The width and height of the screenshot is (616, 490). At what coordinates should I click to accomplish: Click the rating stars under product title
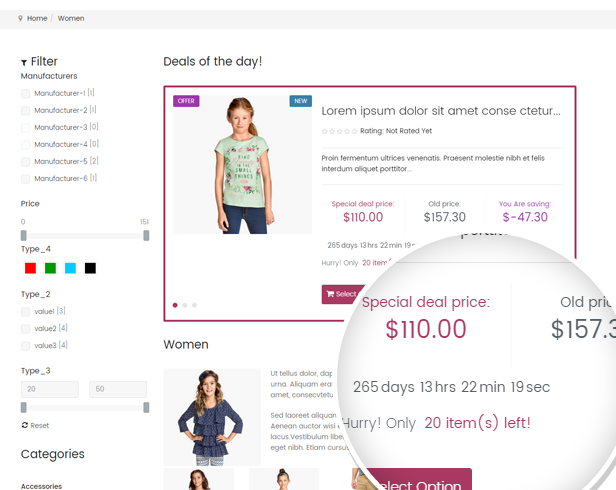tap(339, 131)
